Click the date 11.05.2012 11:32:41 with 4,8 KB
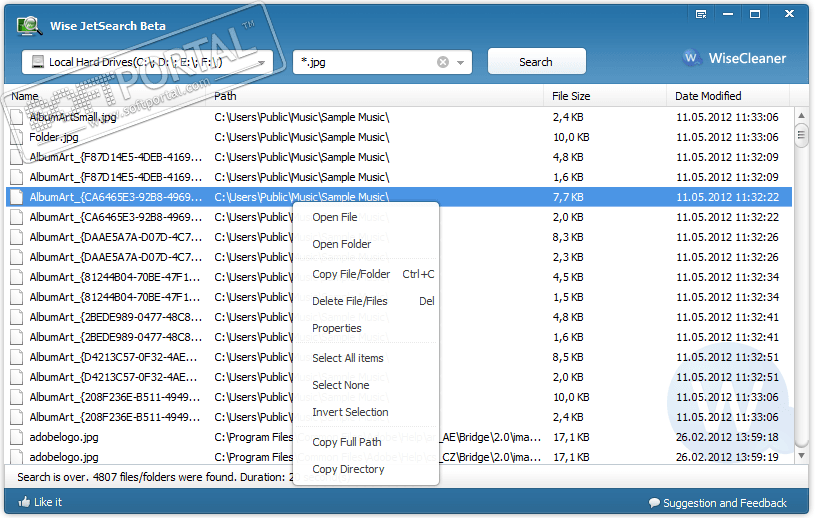815x518 pixels. click(727, 317)
